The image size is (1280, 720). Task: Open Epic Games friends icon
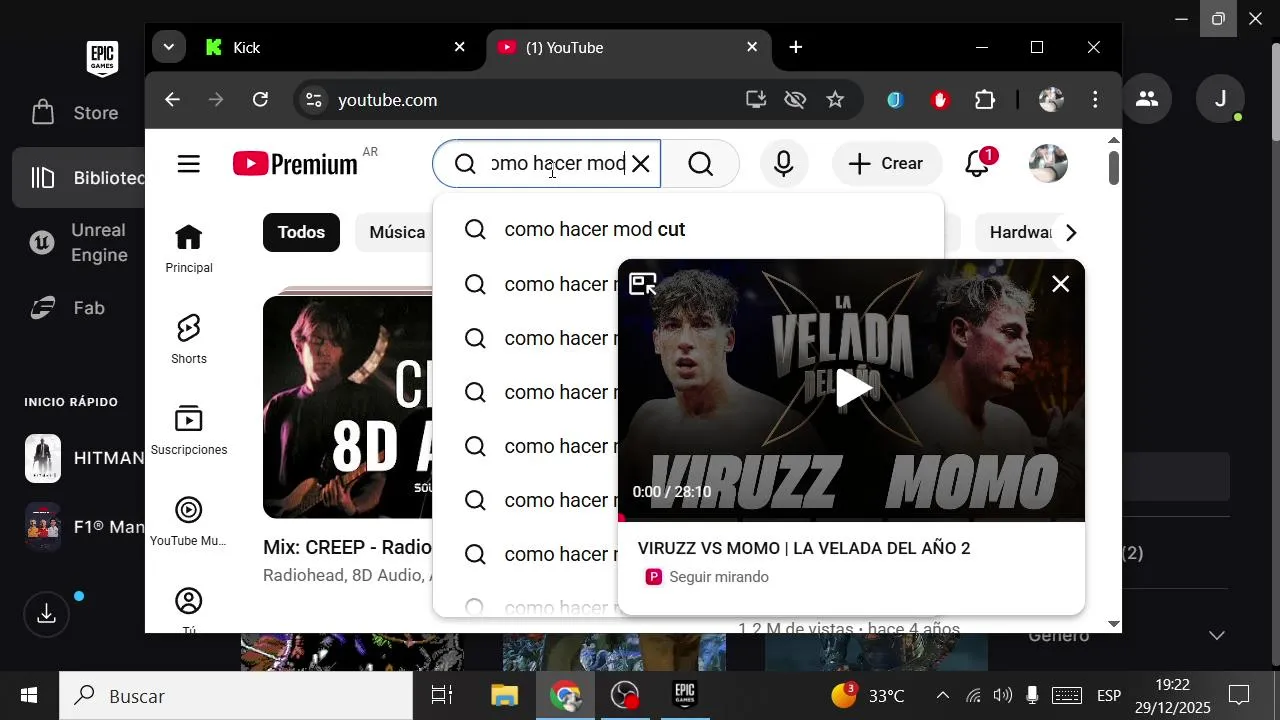[x=1147, y=99]
